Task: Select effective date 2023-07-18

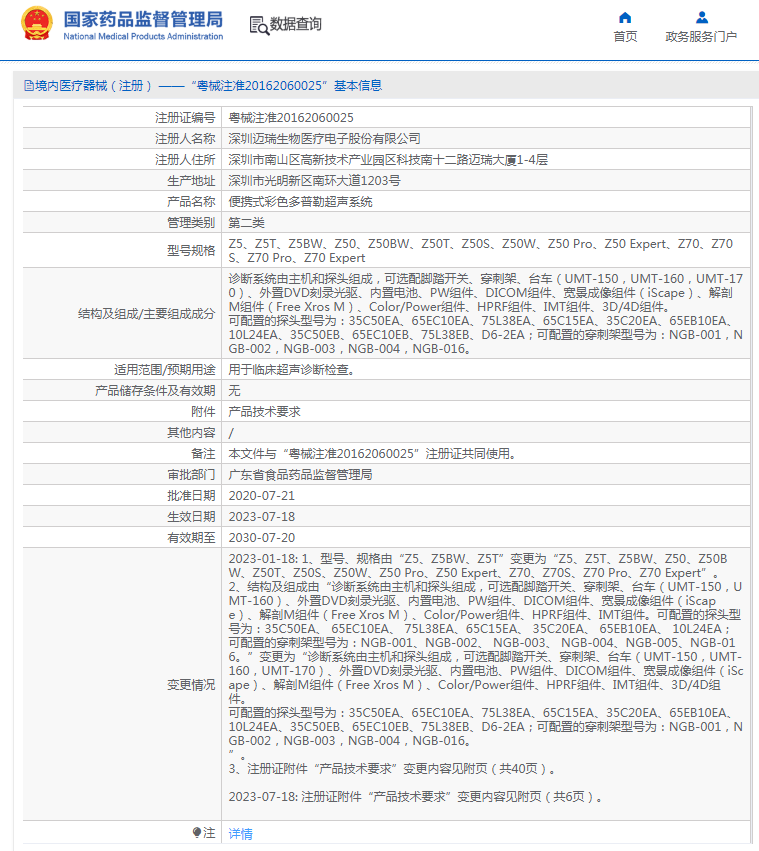Action: tap(262, 517)
